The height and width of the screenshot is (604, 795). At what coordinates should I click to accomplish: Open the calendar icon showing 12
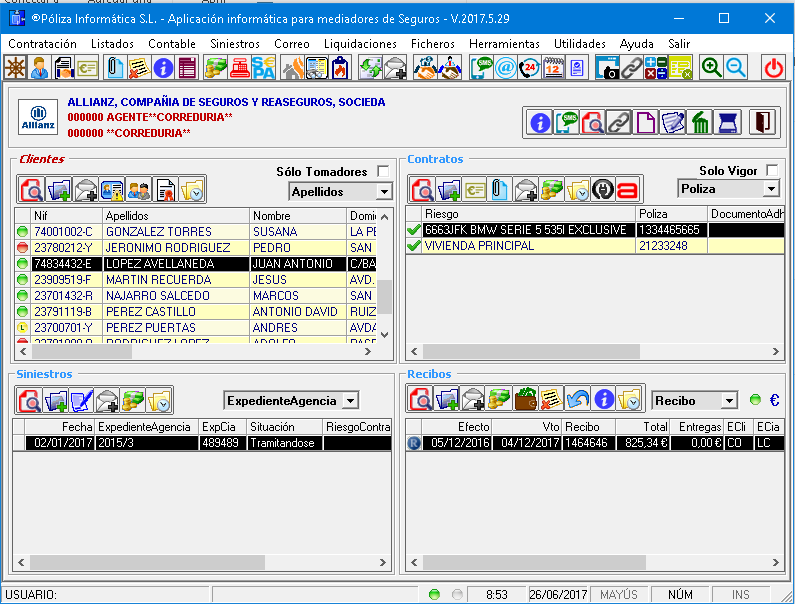553,67
